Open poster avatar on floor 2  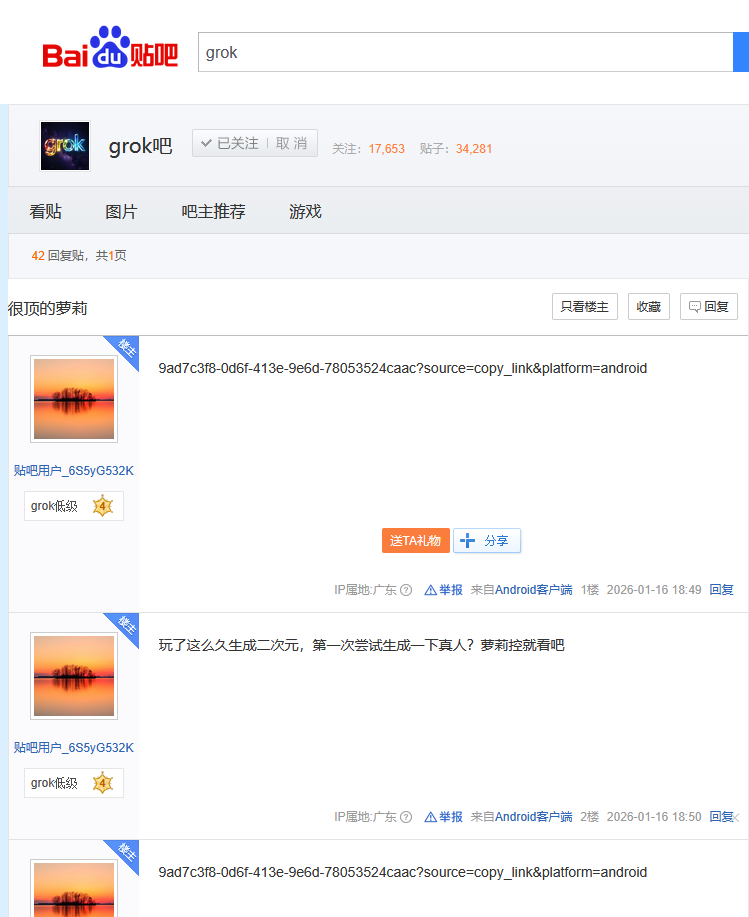coord(74,676)
